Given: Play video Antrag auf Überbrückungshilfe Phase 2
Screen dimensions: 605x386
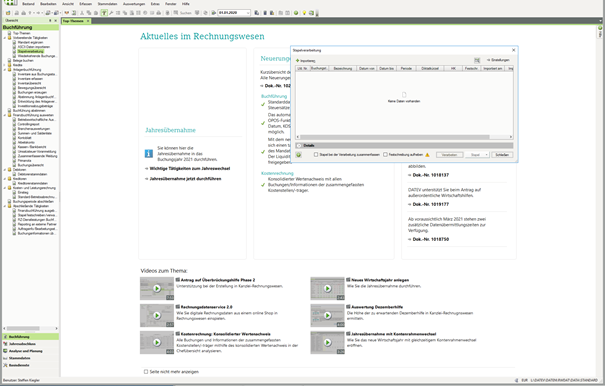Looking at the screenshot, I should [x=157, y=288].
